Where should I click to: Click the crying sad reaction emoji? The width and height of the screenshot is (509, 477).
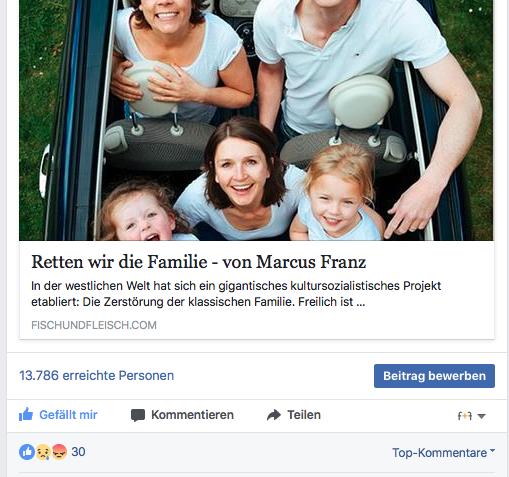[x=43, y=452]
